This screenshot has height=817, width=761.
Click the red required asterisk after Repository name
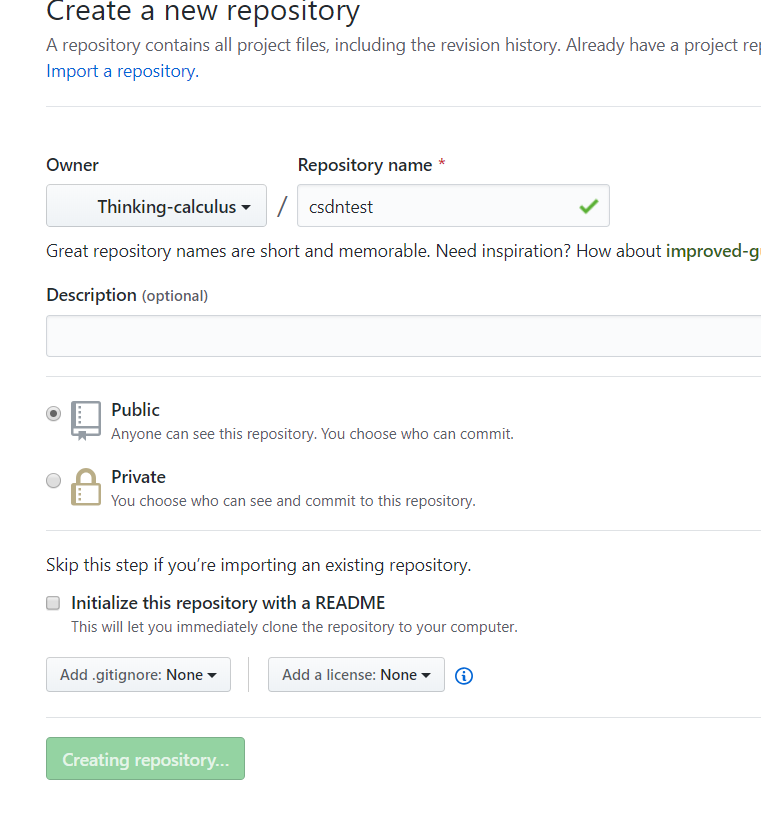tap(442, 165)
